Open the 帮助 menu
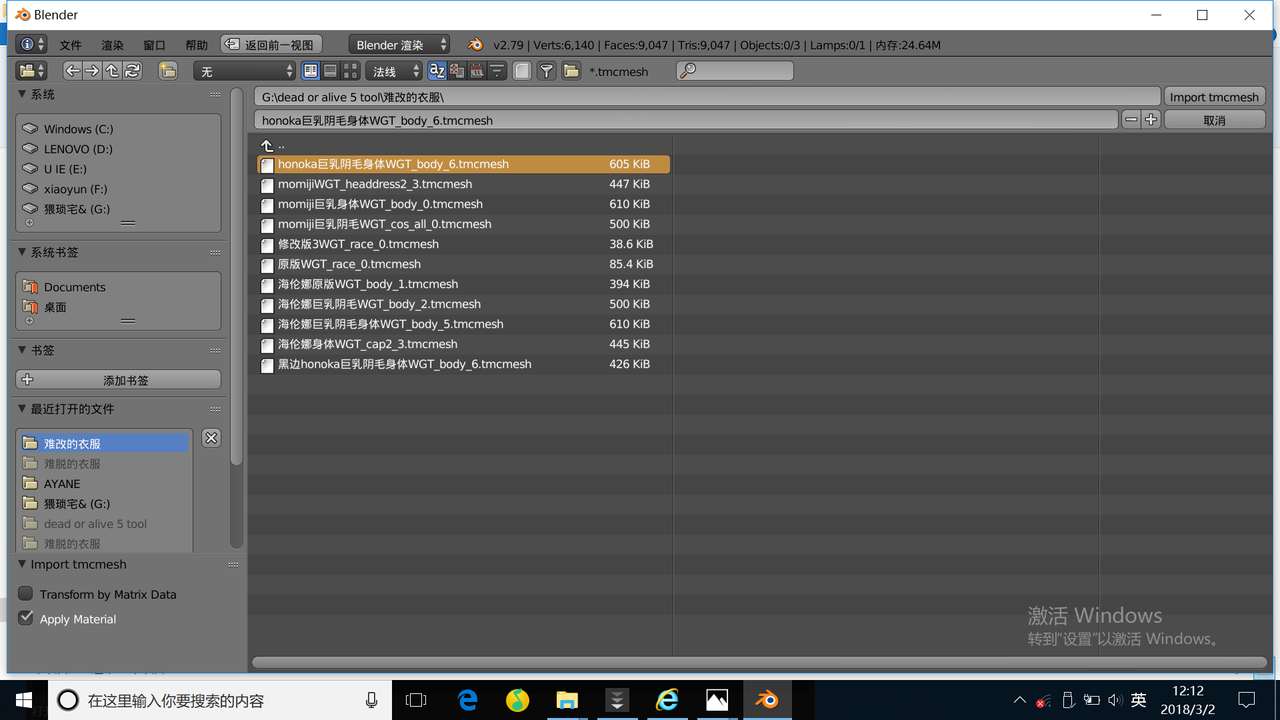 tap(196, 45)
